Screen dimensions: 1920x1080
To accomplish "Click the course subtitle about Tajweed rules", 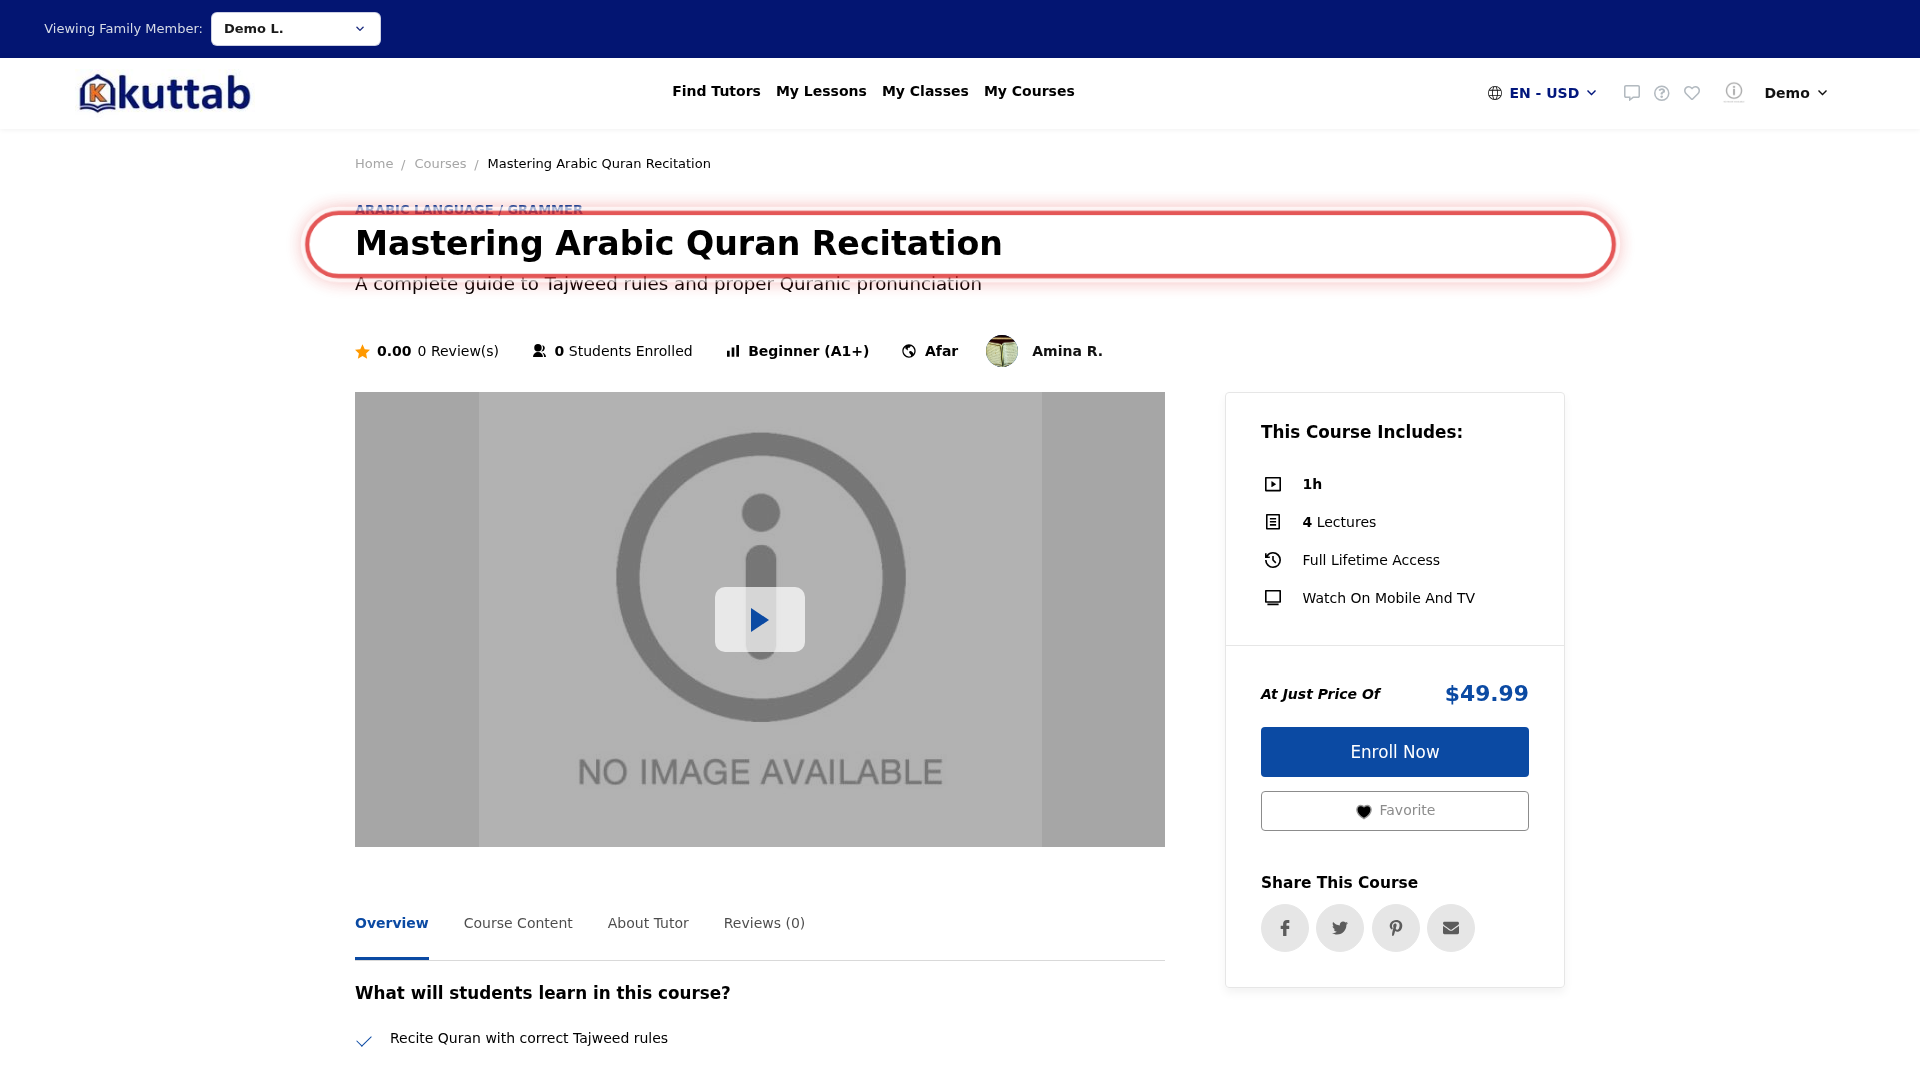I will click(x=668, y=285).
